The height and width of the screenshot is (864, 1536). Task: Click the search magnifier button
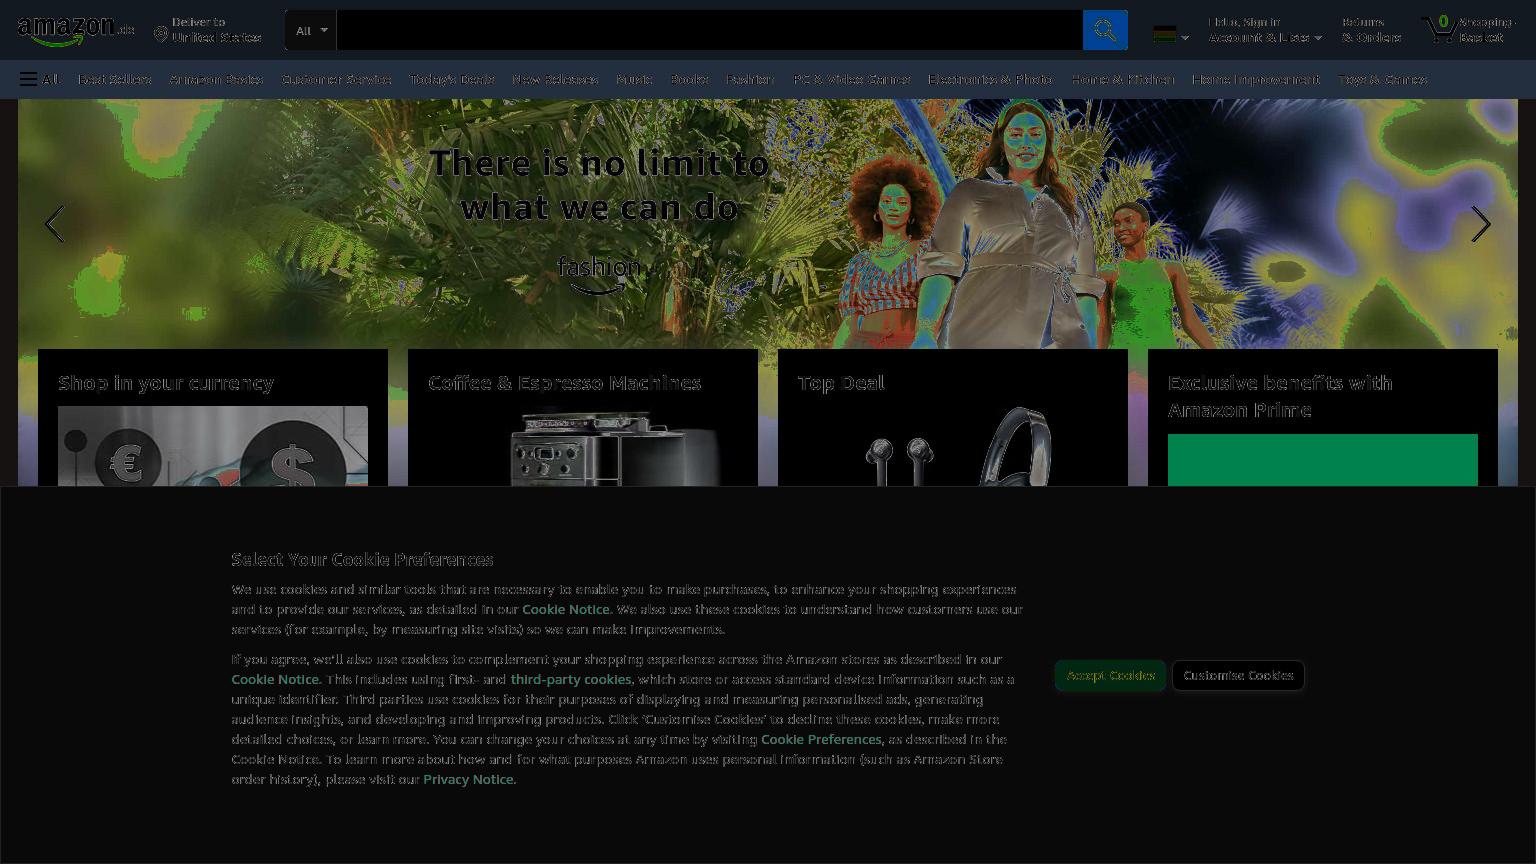tap(1105, 30)
